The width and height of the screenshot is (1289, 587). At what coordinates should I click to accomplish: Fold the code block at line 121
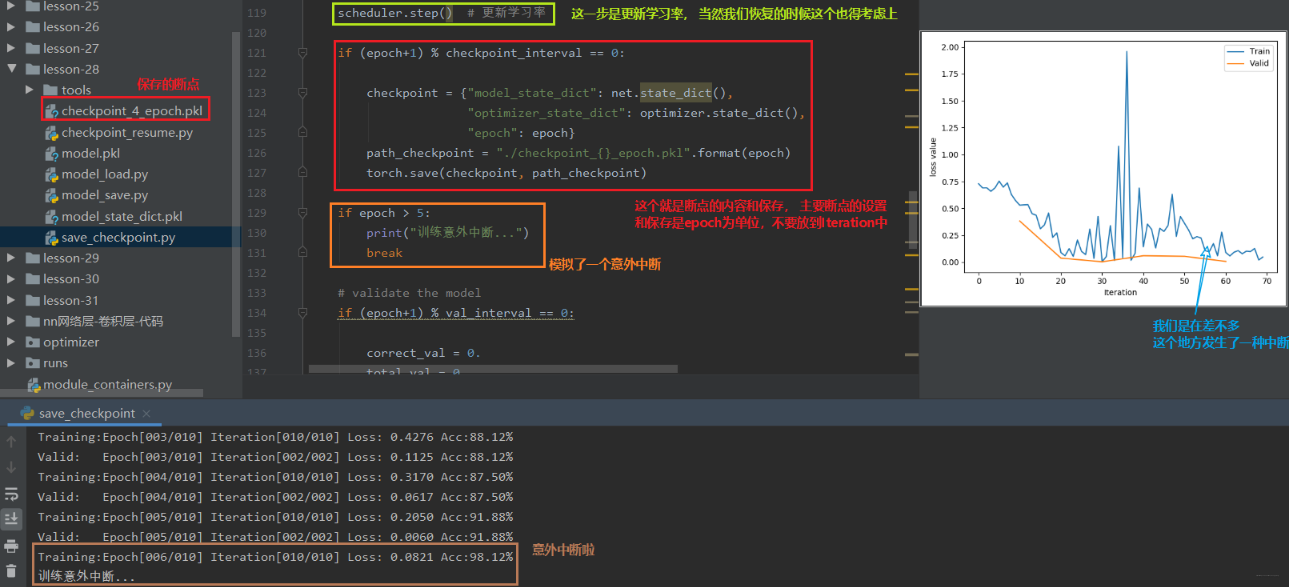click(302, 53)
